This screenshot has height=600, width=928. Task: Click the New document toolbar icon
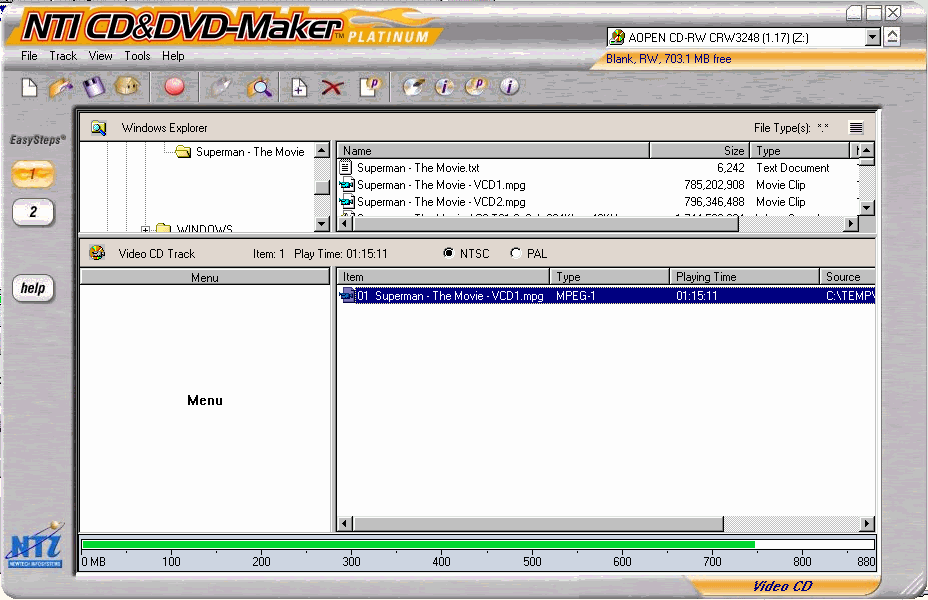coord(29,88)
